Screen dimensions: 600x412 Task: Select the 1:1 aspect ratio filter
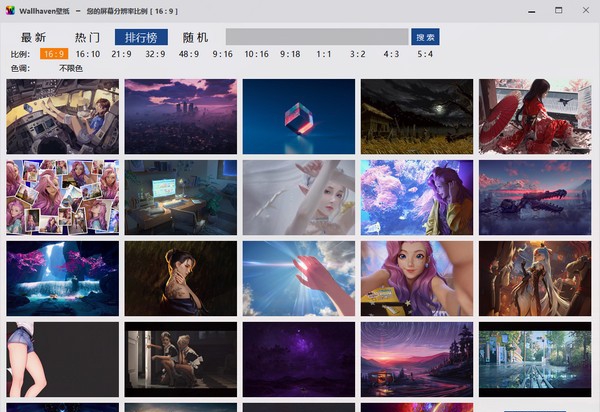pyautogui.click(x=324, y=54)
